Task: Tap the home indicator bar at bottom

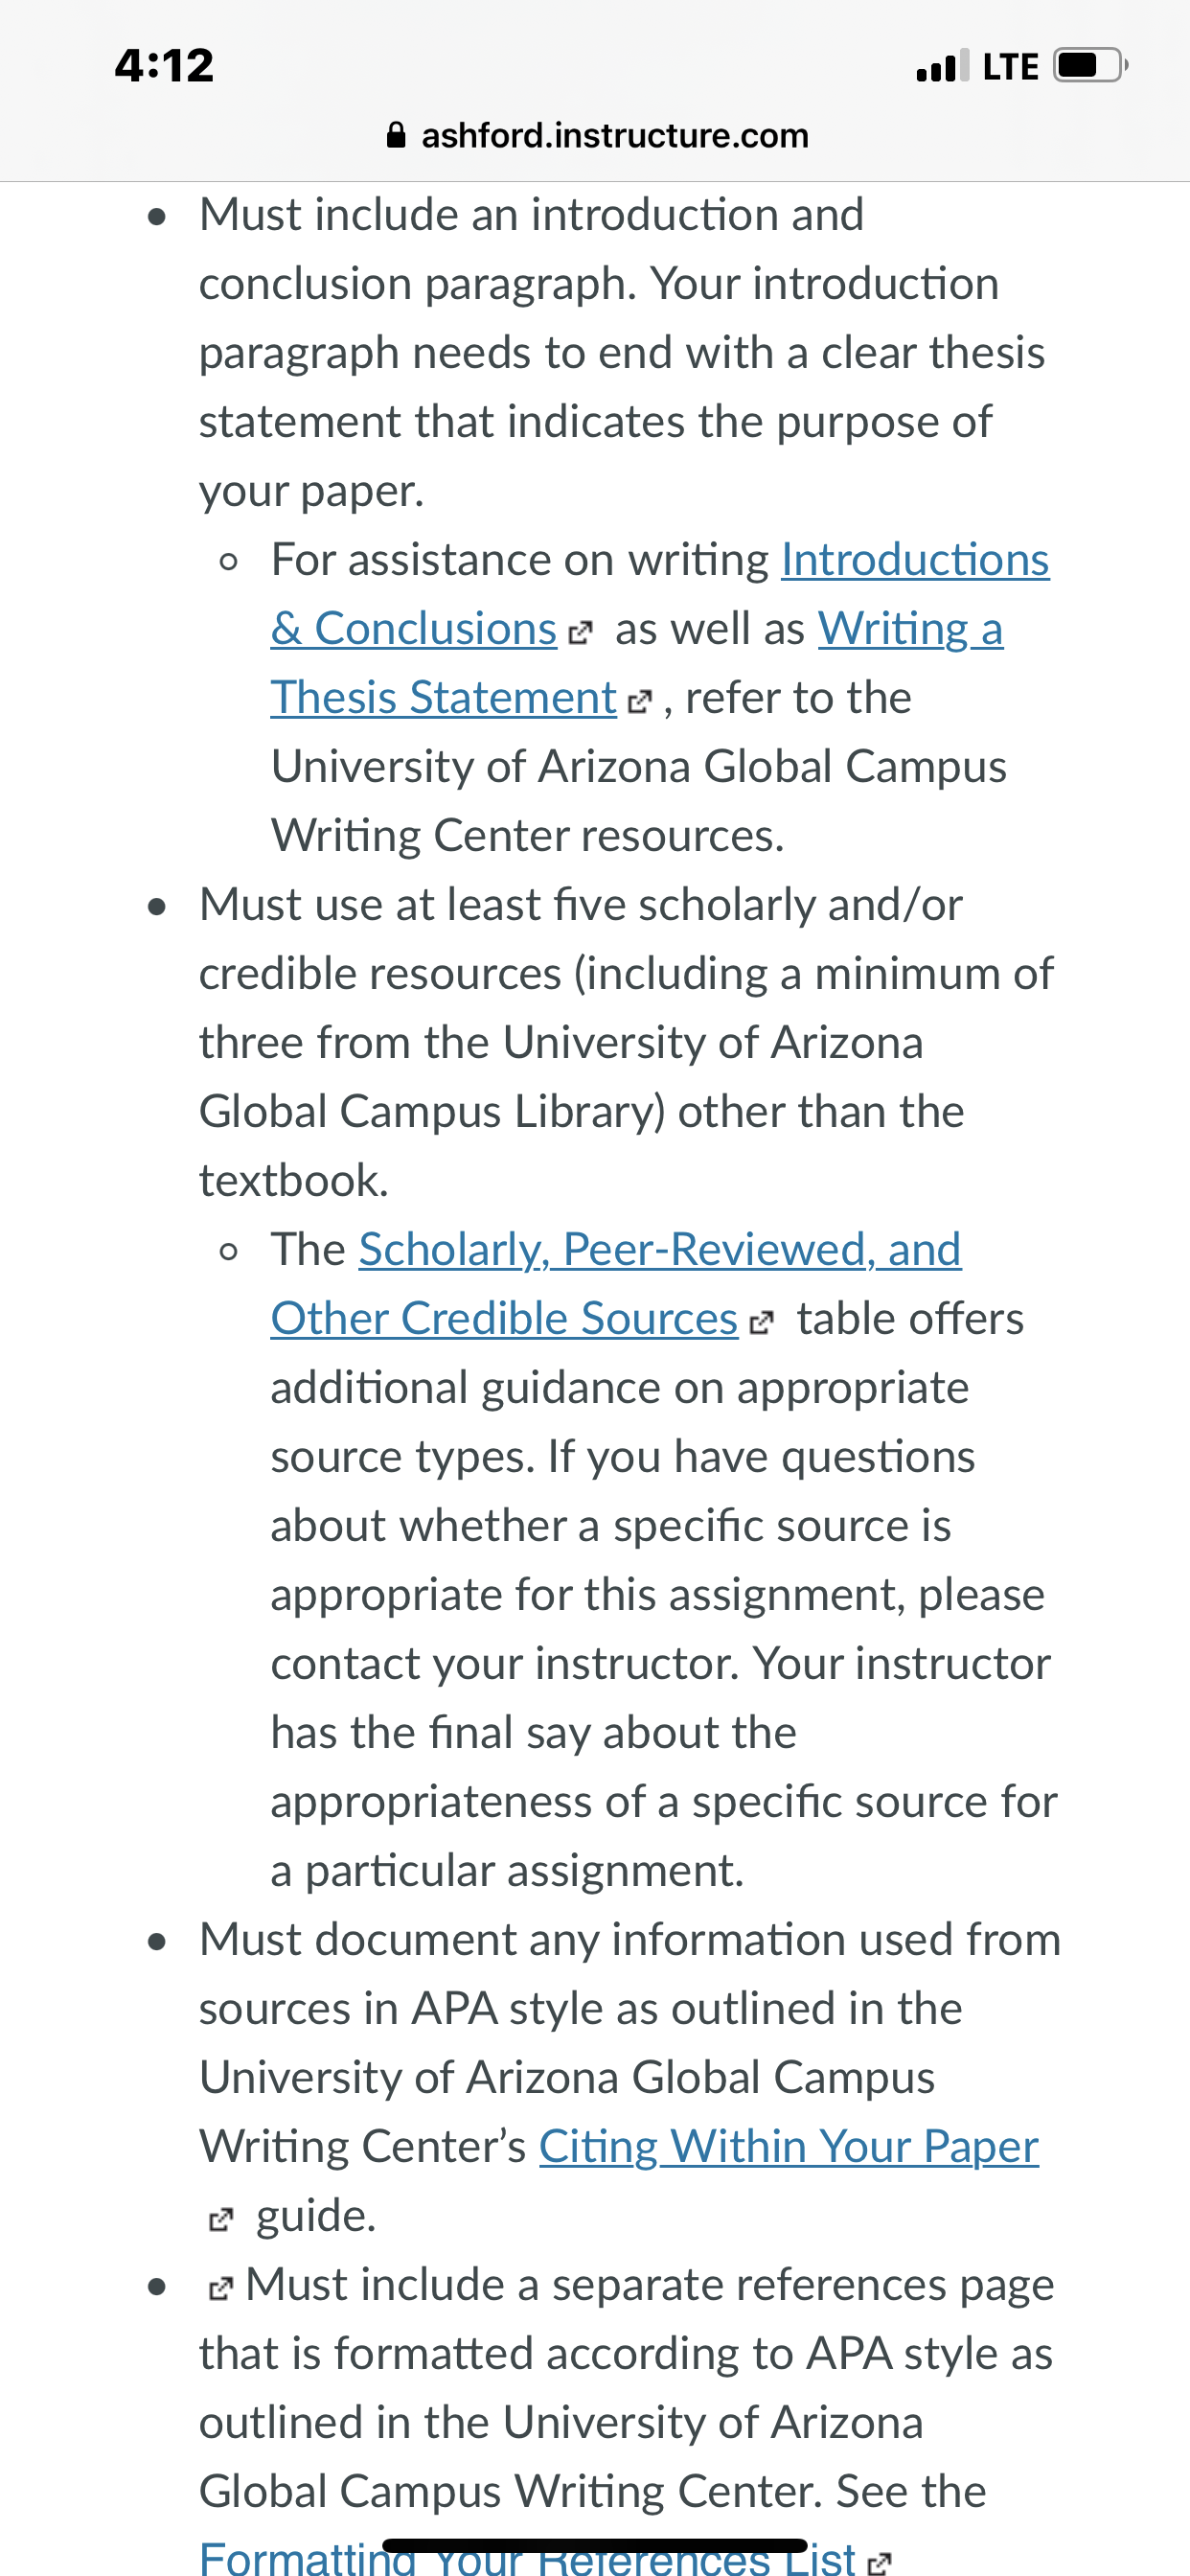Action: tap(595, 2545)
